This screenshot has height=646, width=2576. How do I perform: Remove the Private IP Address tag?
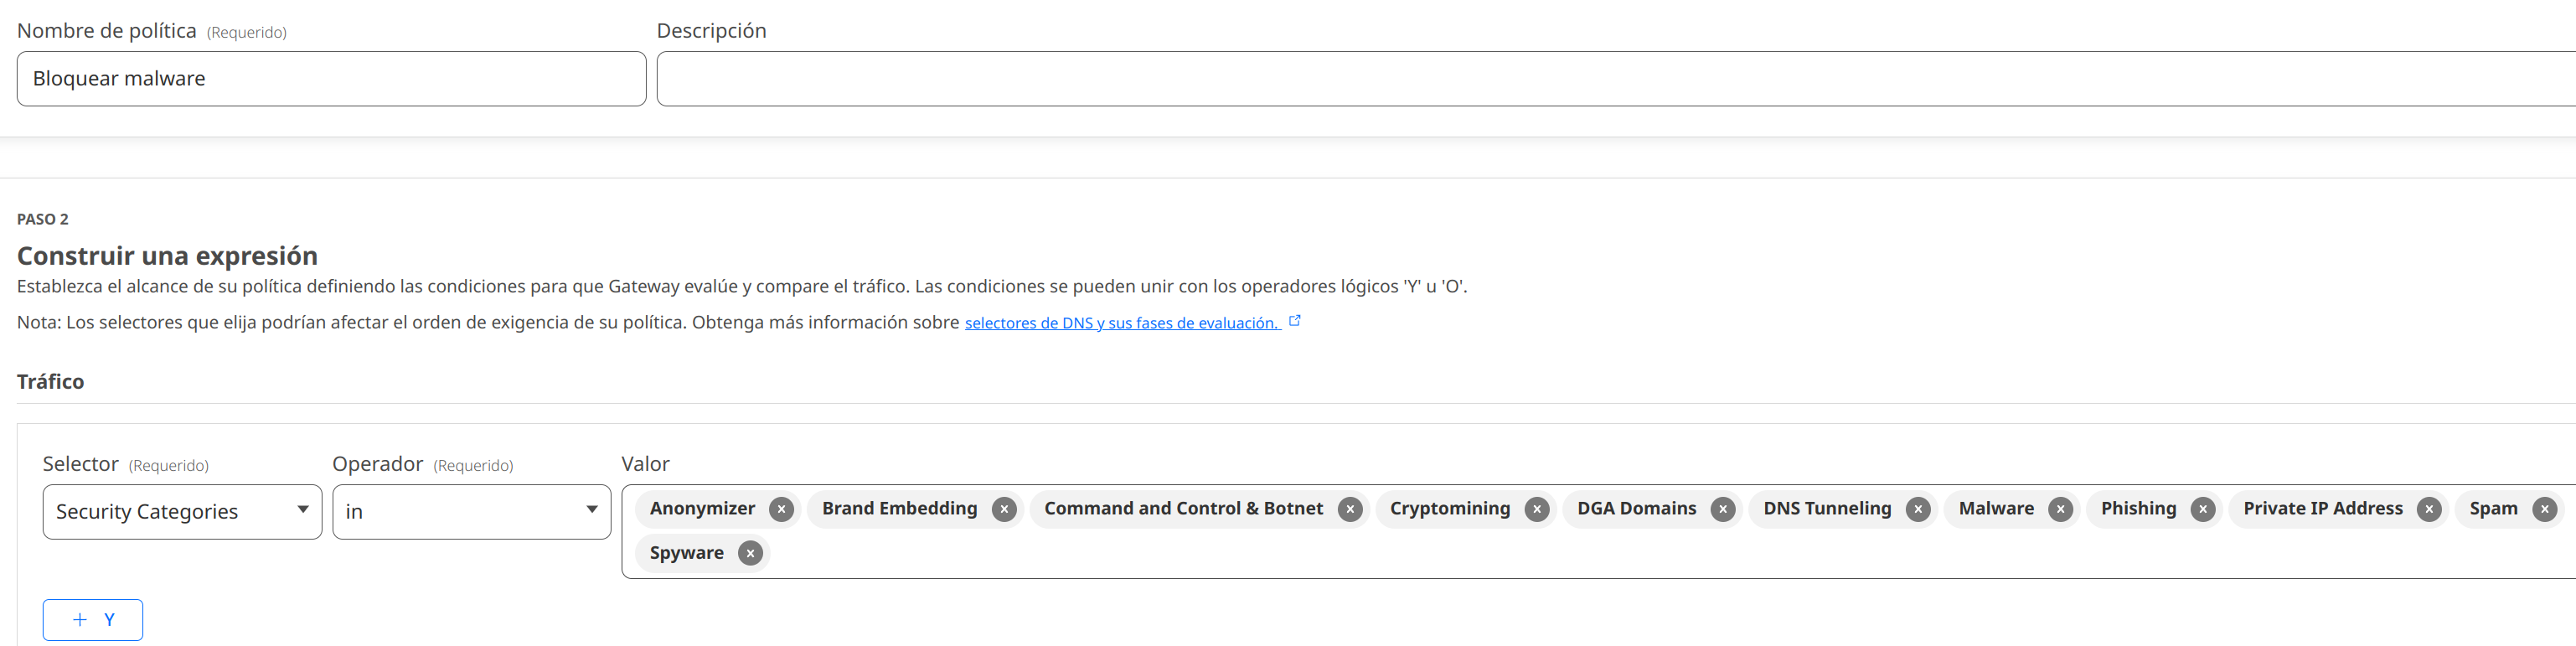(x=2429, y=509)
